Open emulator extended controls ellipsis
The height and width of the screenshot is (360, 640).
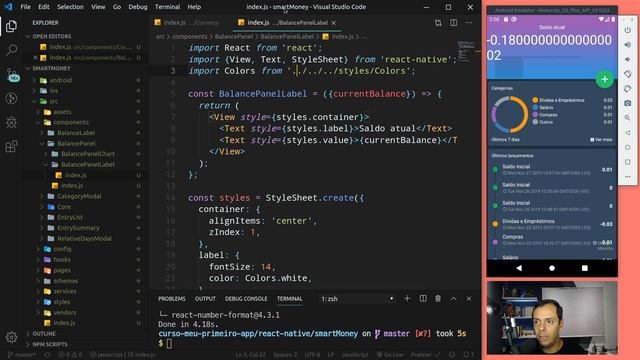pyautogui.click(x=627, y=177)
